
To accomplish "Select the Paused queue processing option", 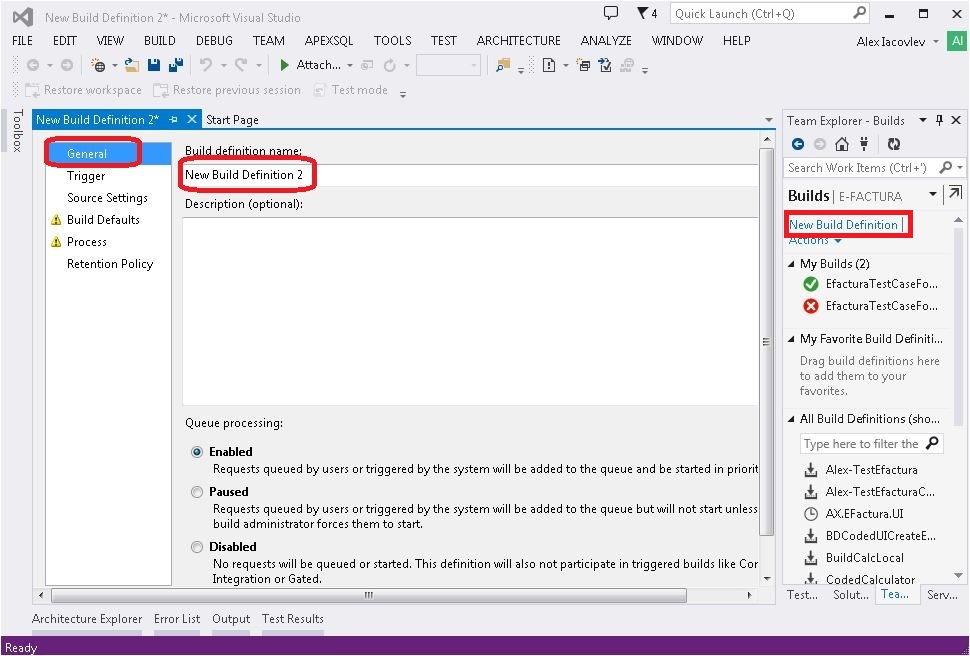I will click(197, 492).
